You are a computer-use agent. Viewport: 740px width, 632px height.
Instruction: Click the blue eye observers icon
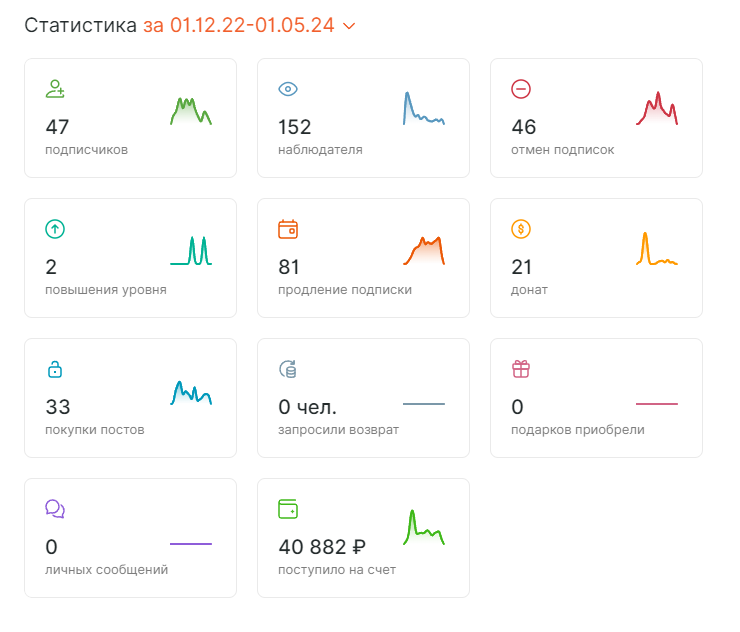288,89
